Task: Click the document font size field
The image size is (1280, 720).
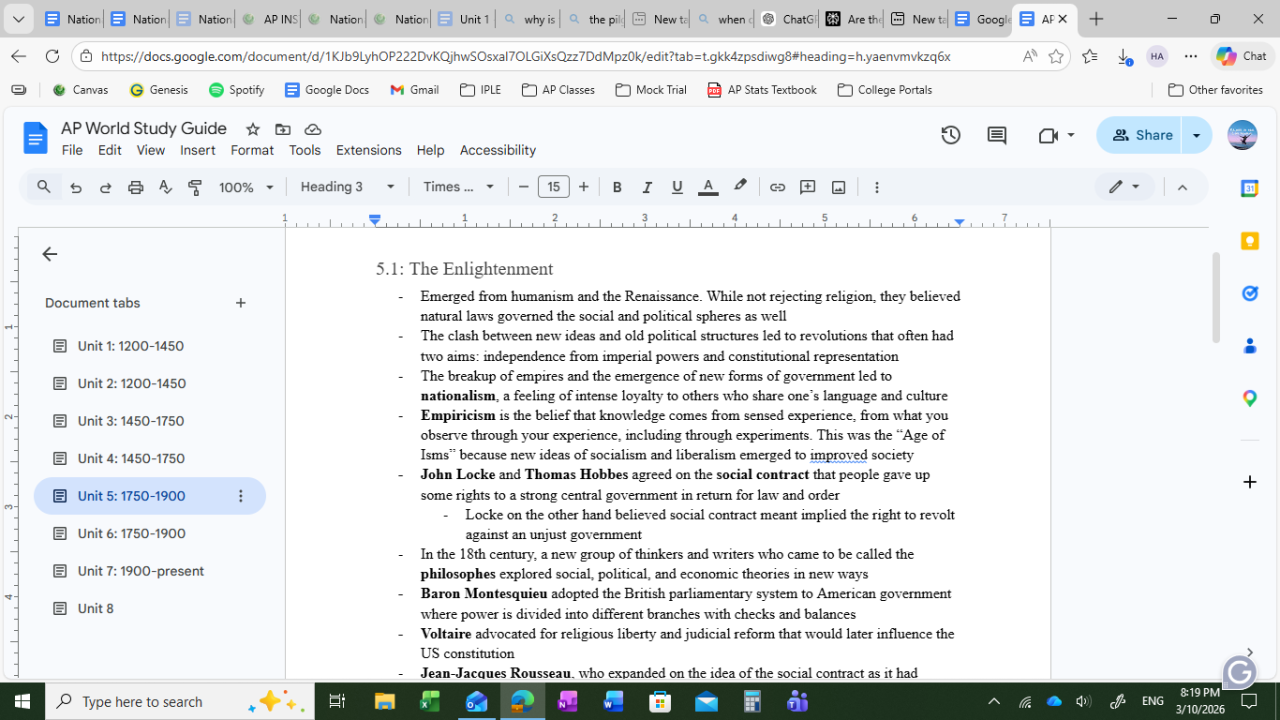Action: tap(554, 187)
